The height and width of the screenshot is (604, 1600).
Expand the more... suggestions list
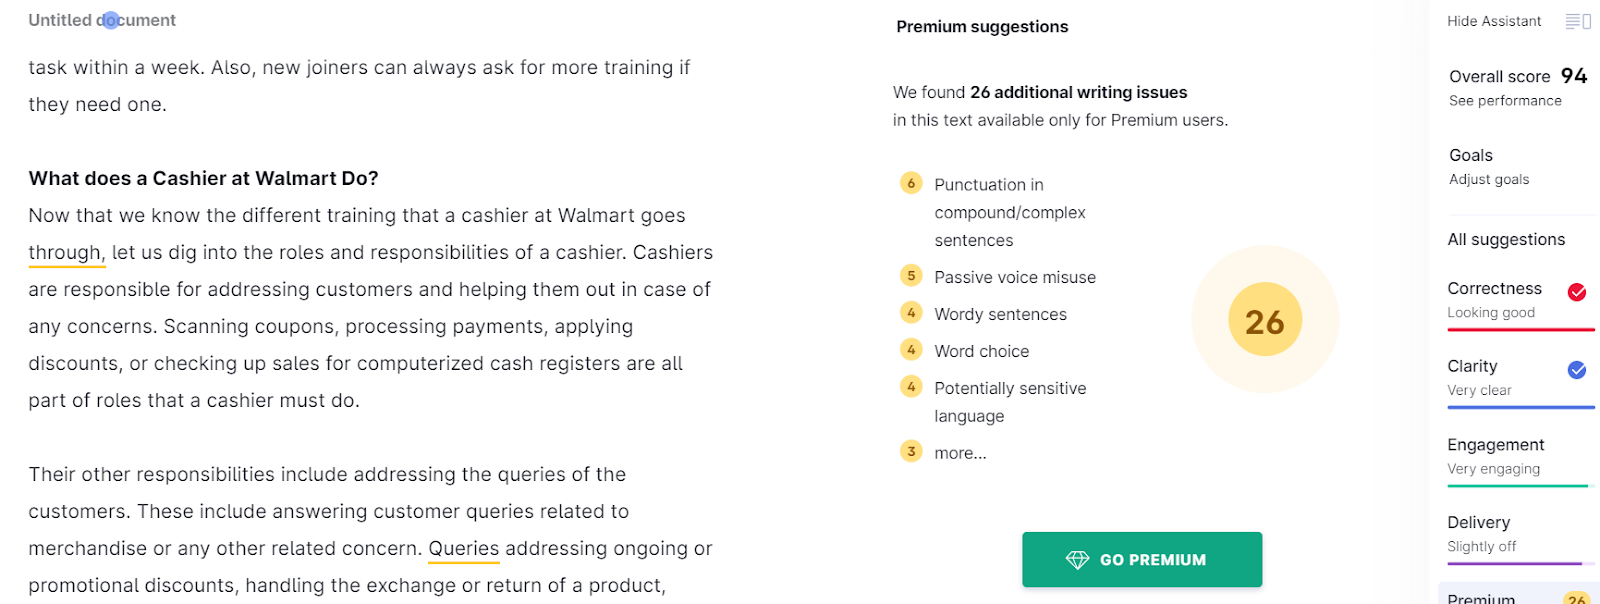(960, 453)
